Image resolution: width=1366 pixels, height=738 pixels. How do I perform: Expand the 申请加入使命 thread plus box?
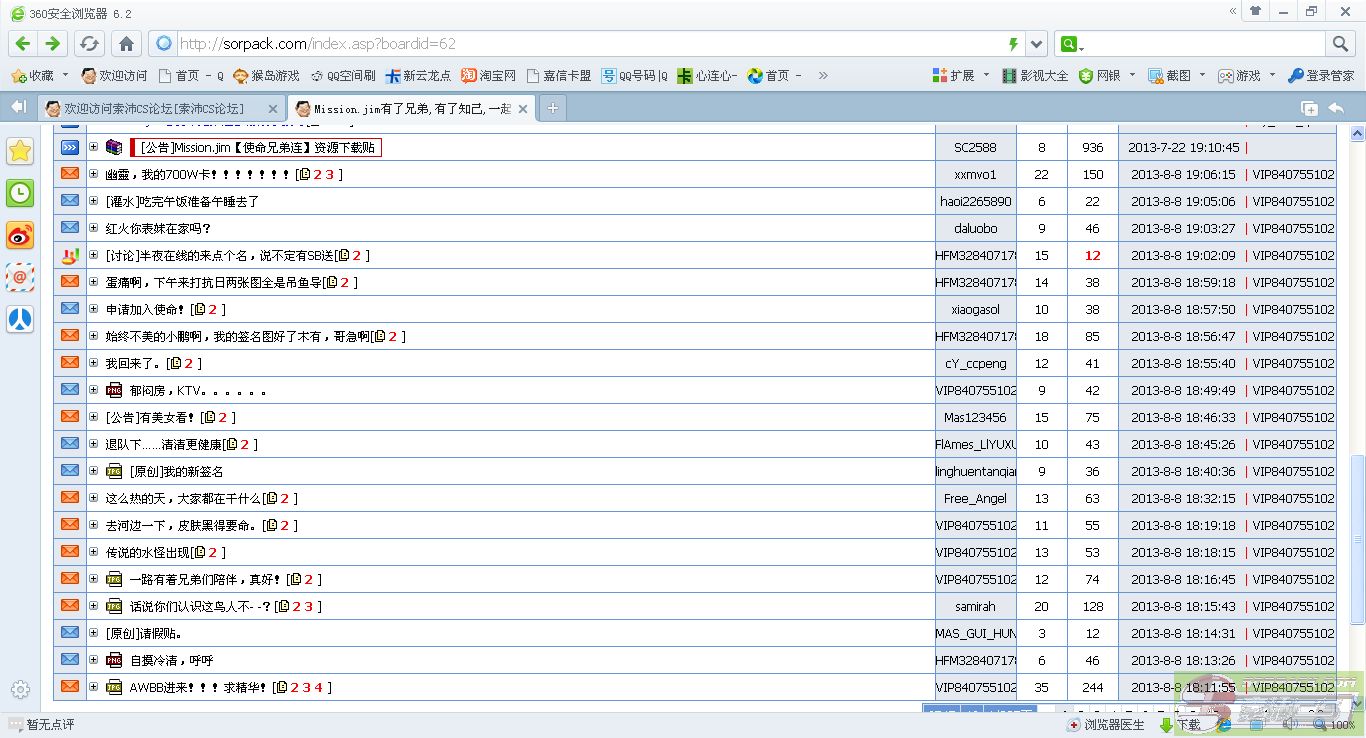(x=93, y=309)
